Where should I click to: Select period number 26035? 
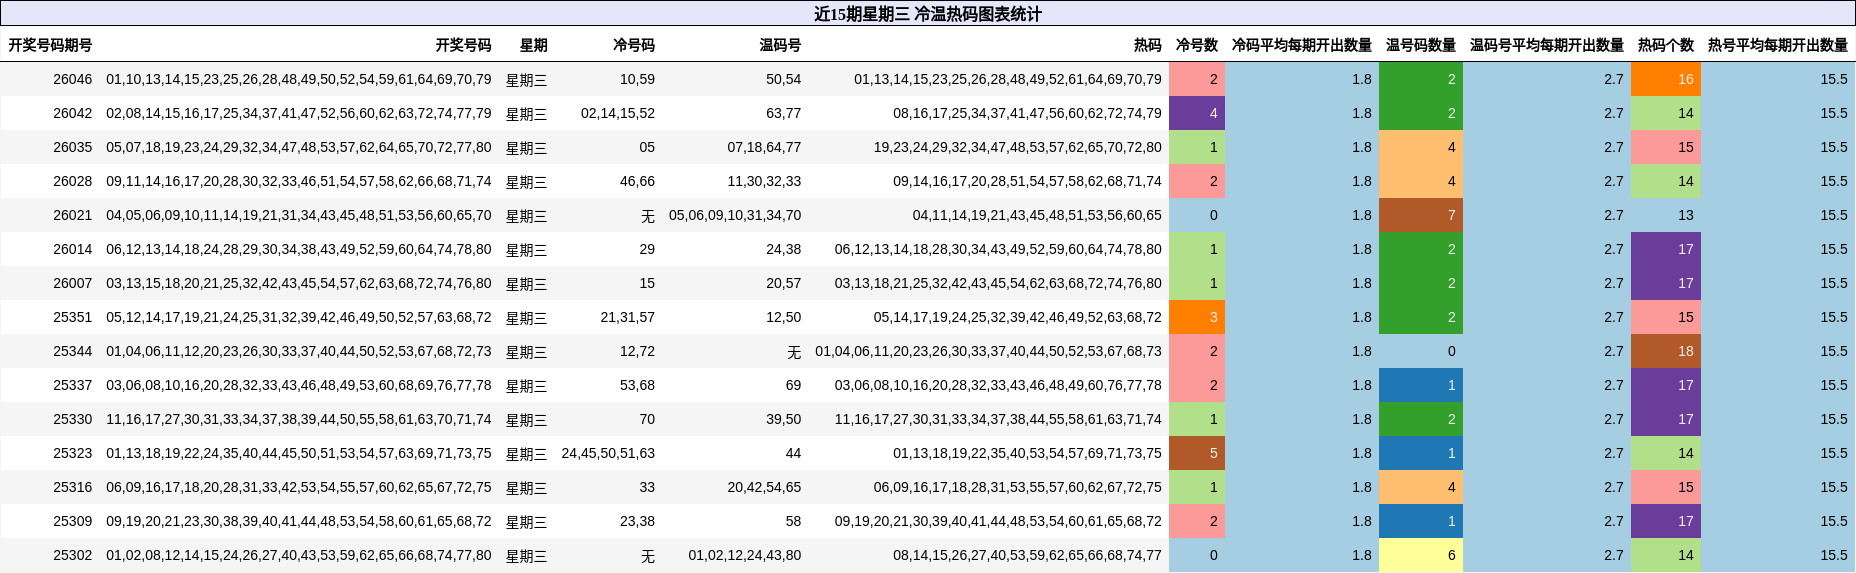(72, 147)
